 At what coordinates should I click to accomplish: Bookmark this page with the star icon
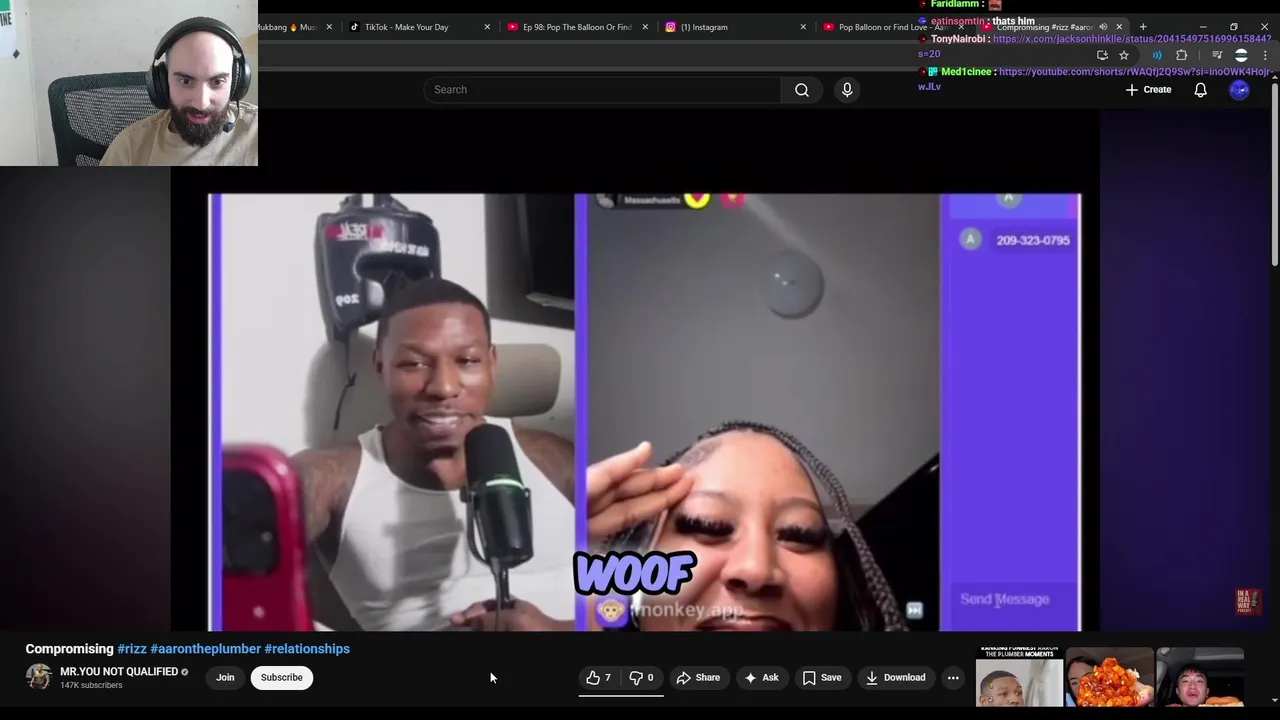point(1124,55)
